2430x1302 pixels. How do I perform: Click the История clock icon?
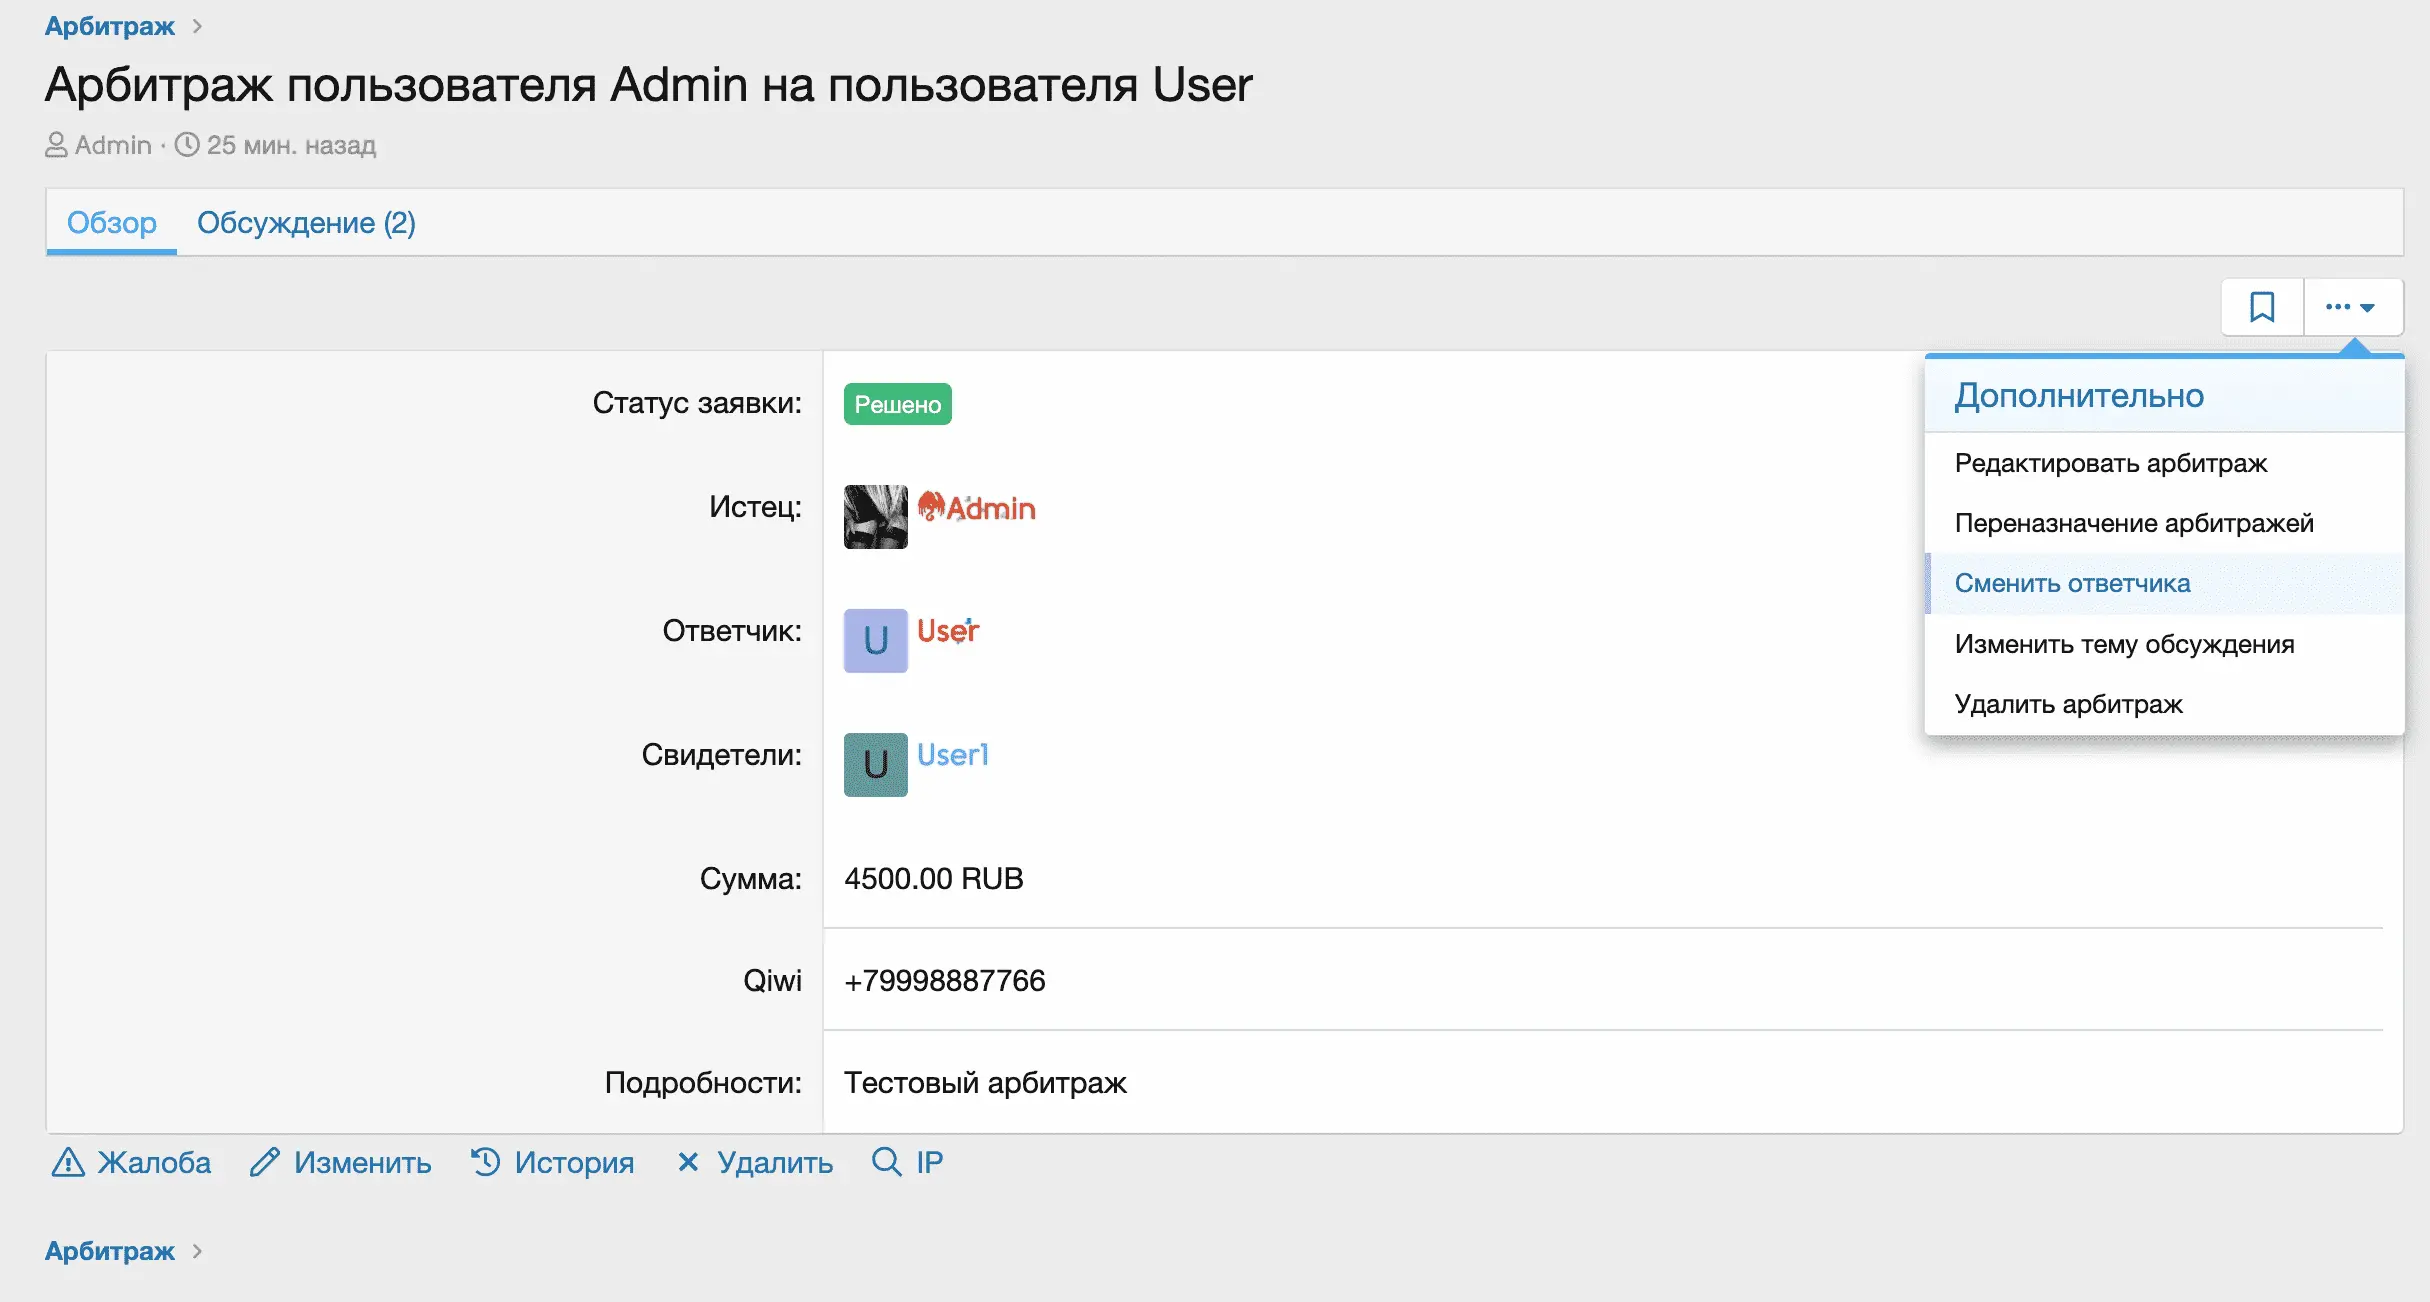pyautogui.click(x=486, y=1162)
